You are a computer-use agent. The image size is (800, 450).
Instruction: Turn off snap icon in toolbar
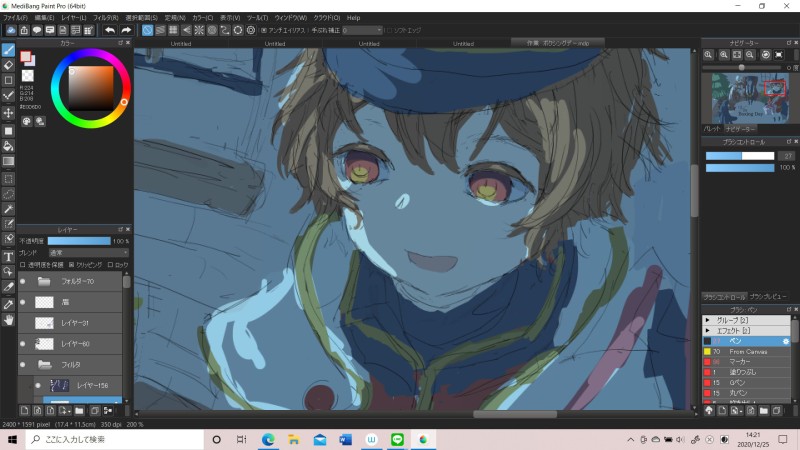(147, 30)
